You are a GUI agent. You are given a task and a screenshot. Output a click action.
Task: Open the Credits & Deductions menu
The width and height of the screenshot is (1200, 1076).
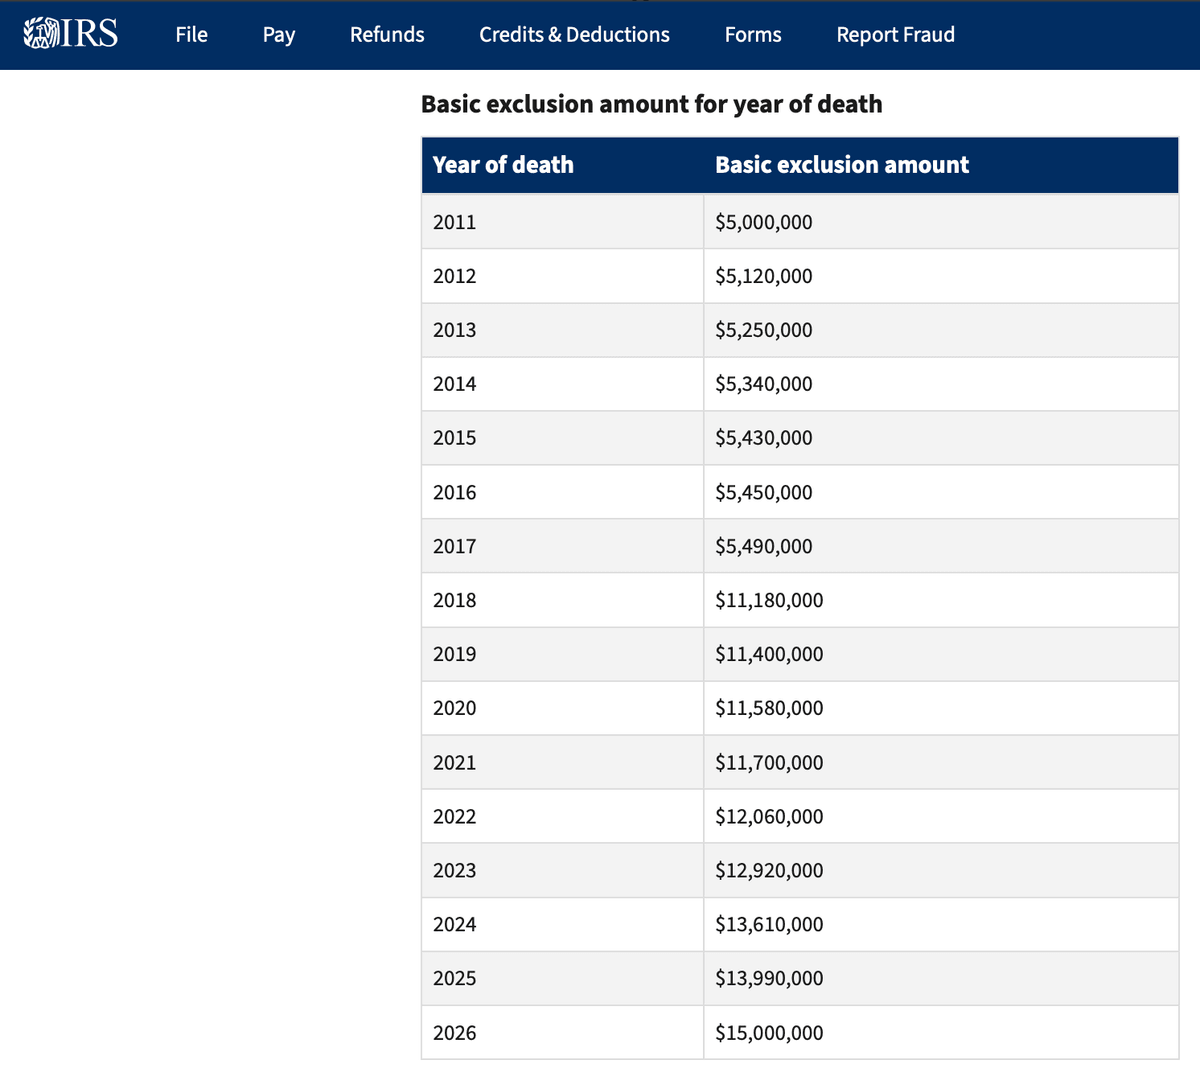coord(574,34)
